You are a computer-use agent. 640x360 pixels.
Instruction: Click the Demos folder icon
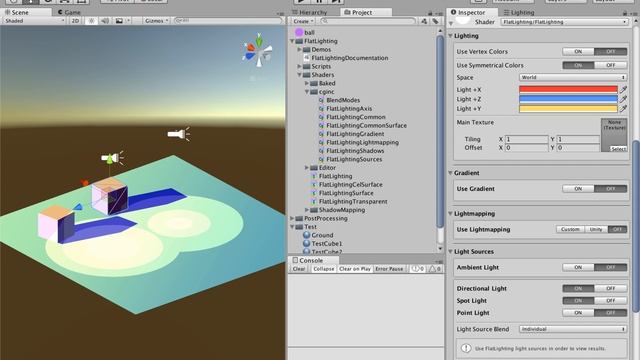click(x=307, y=49)
